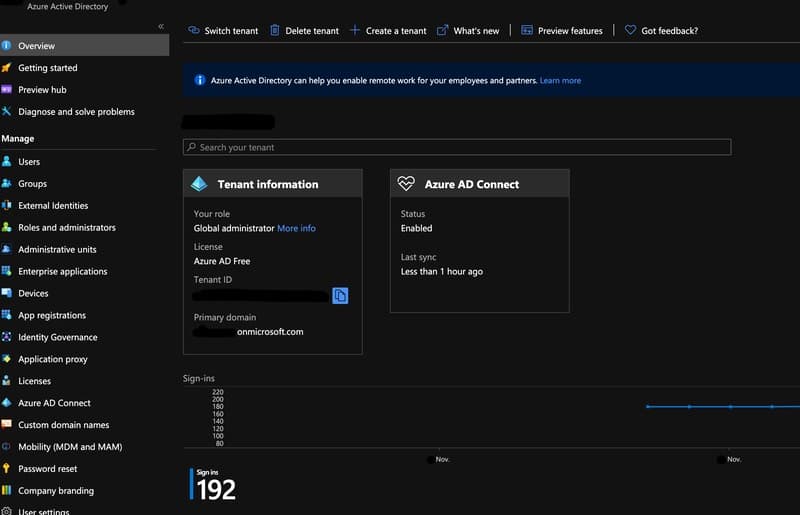800x515 pixels.
Task: Click the Custom domain names icon
Action: coord(6,424)
